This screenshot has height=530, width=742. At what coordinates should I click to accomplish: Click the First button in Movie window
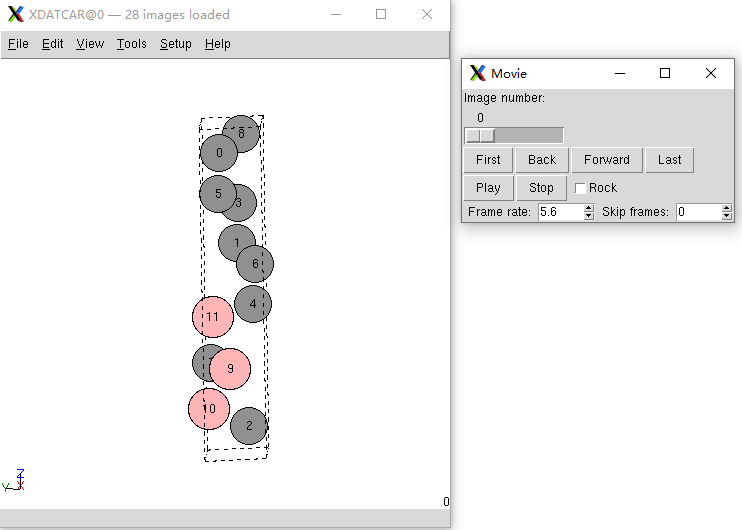488,160
